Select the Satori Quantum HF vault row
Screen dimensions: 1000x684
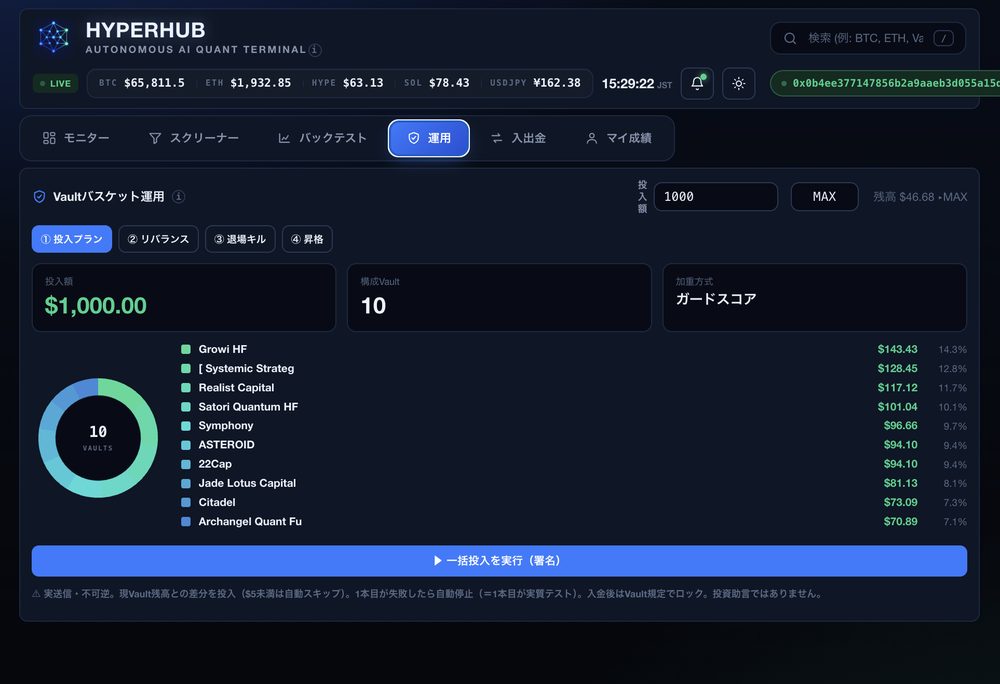coord(574,407)
